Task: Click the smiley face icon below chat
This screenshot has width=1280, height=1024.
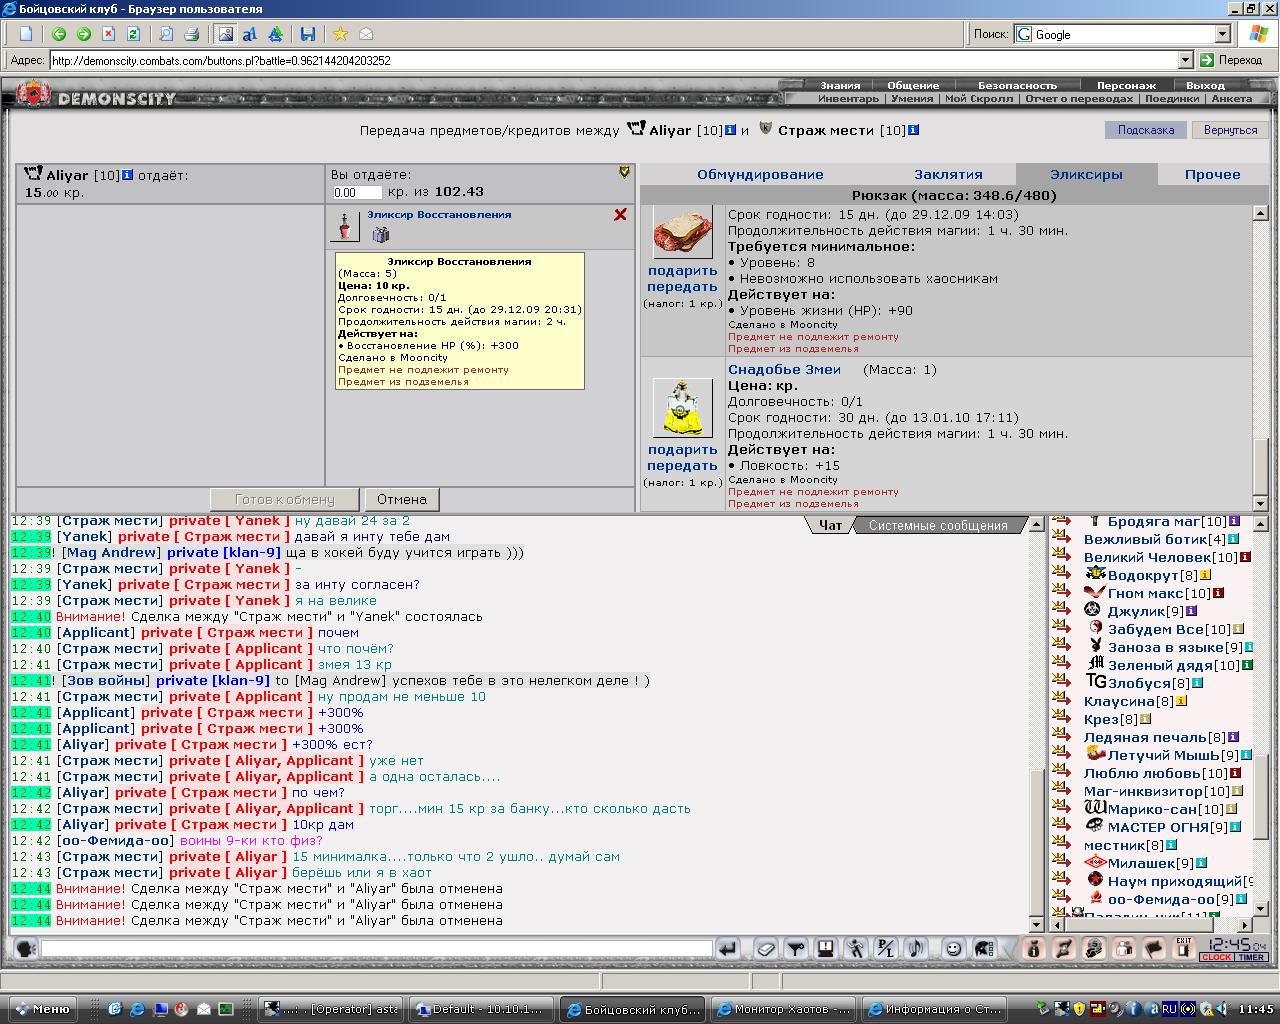Action: coord(953,948)
